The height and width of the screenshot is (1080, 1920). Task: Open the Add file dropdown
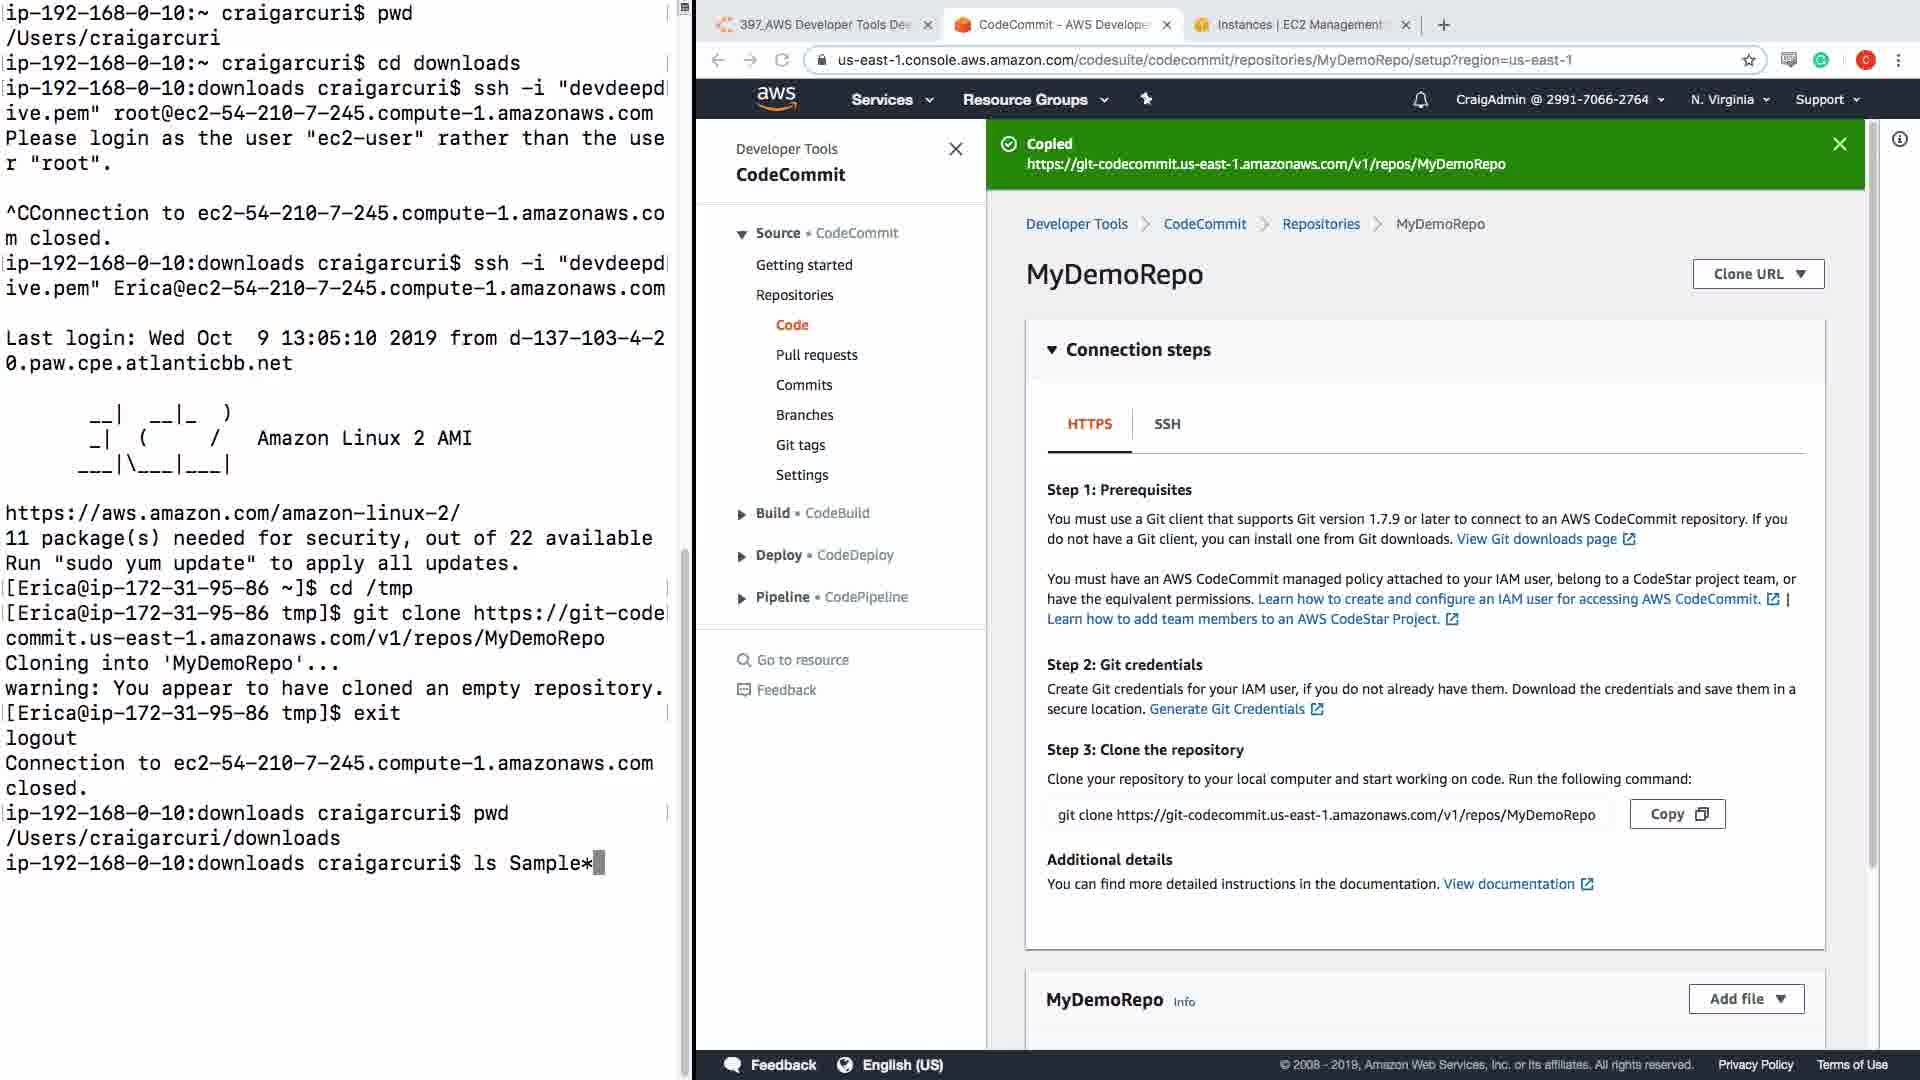[1746, 999]
